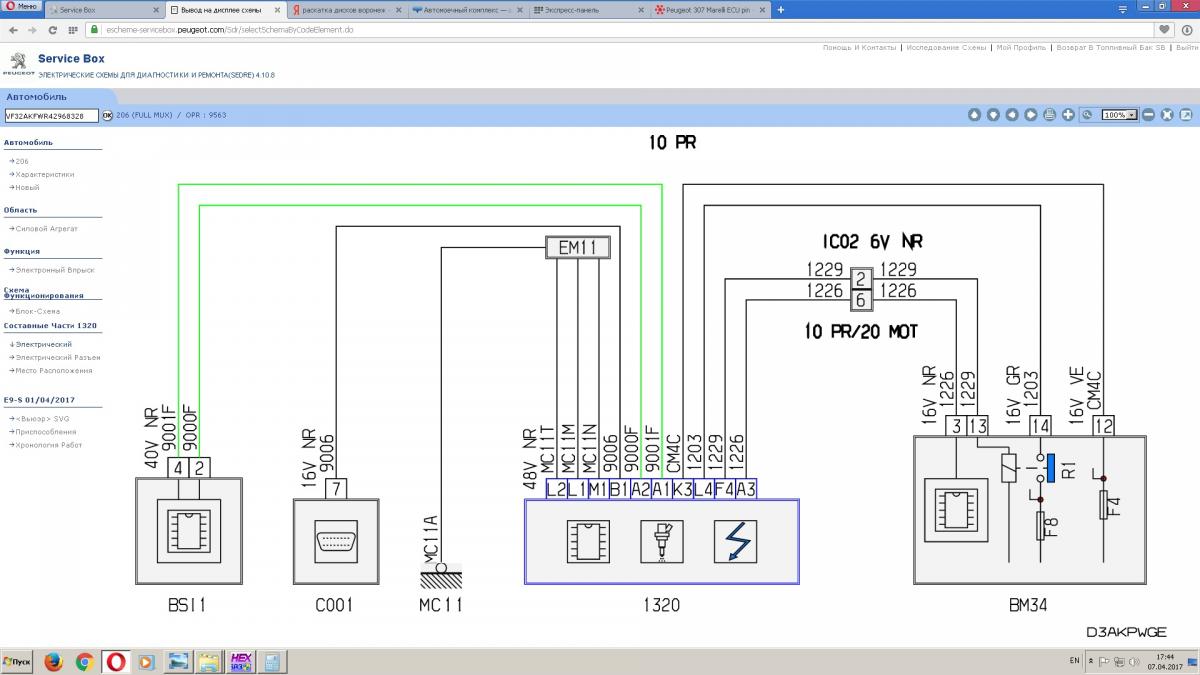Image resolution: width=1200 pixels, height=675 pixels.
Task: Open the <Выбор> SVG sidebar link
Action: [x=42, y=418]
